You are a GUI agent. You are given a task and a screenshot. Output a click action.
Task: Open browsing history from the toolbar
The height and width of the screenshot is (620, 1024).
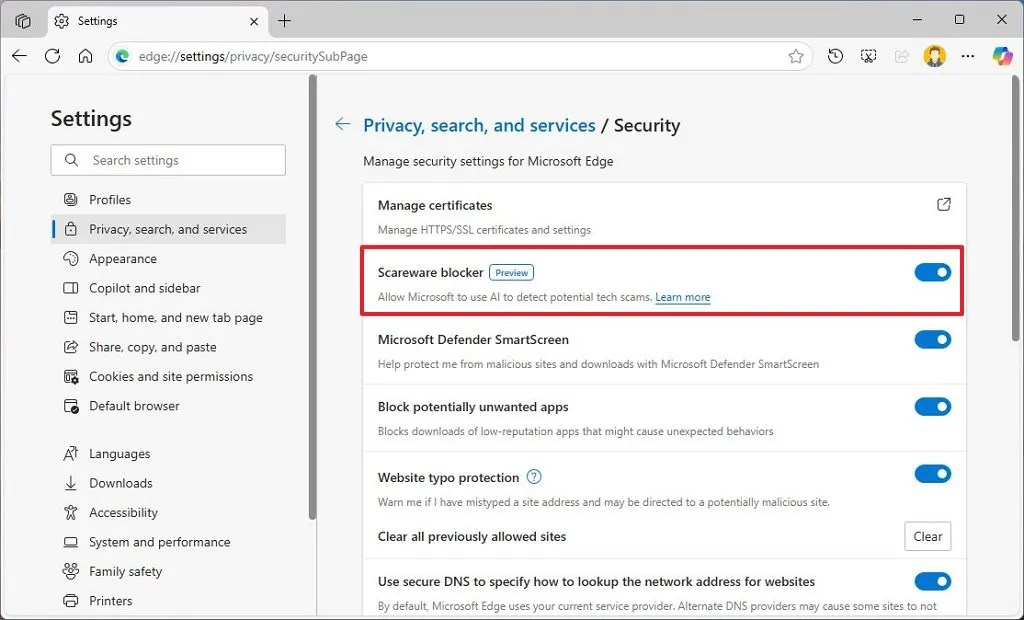835,56
